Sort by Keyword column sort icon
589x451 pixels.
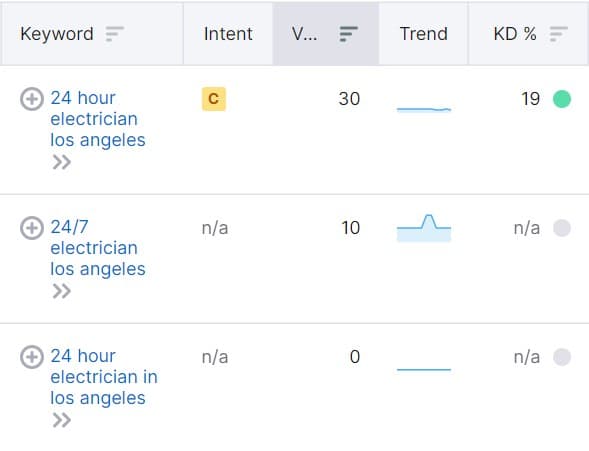(115, 34)
